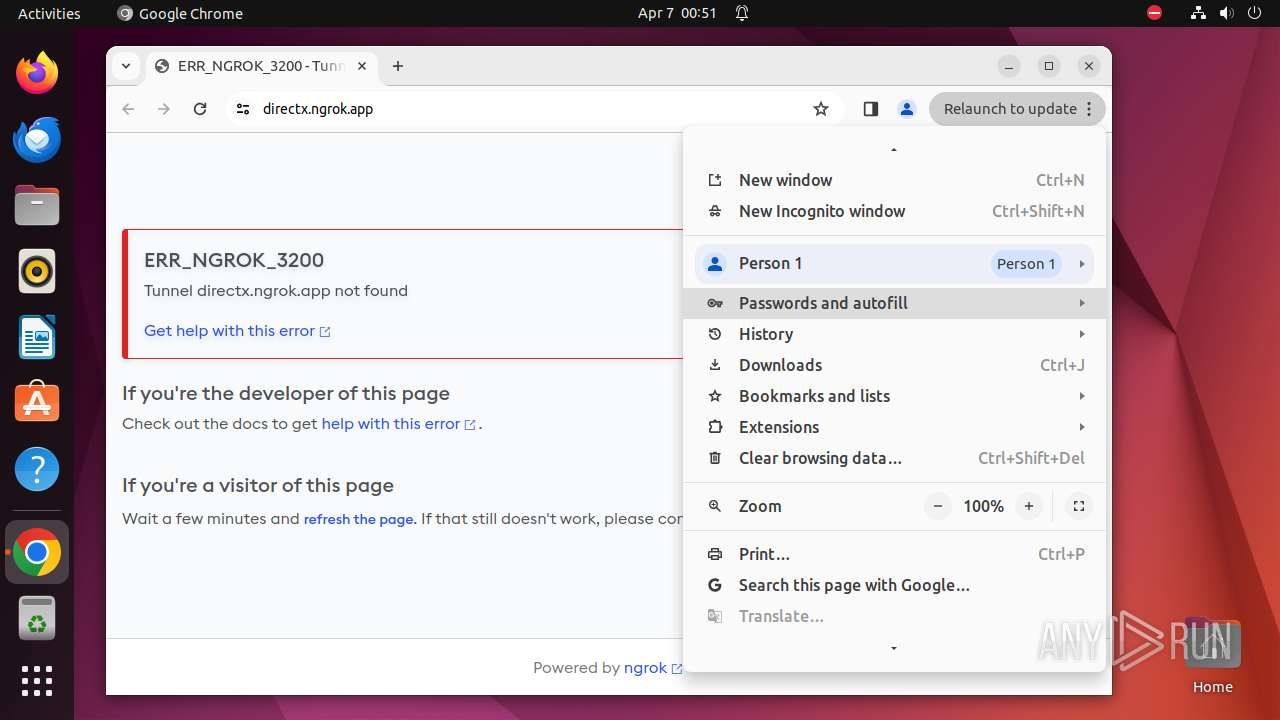Open the Home desktop folder
1280x720 pixels.
(x=1212, y=656)
